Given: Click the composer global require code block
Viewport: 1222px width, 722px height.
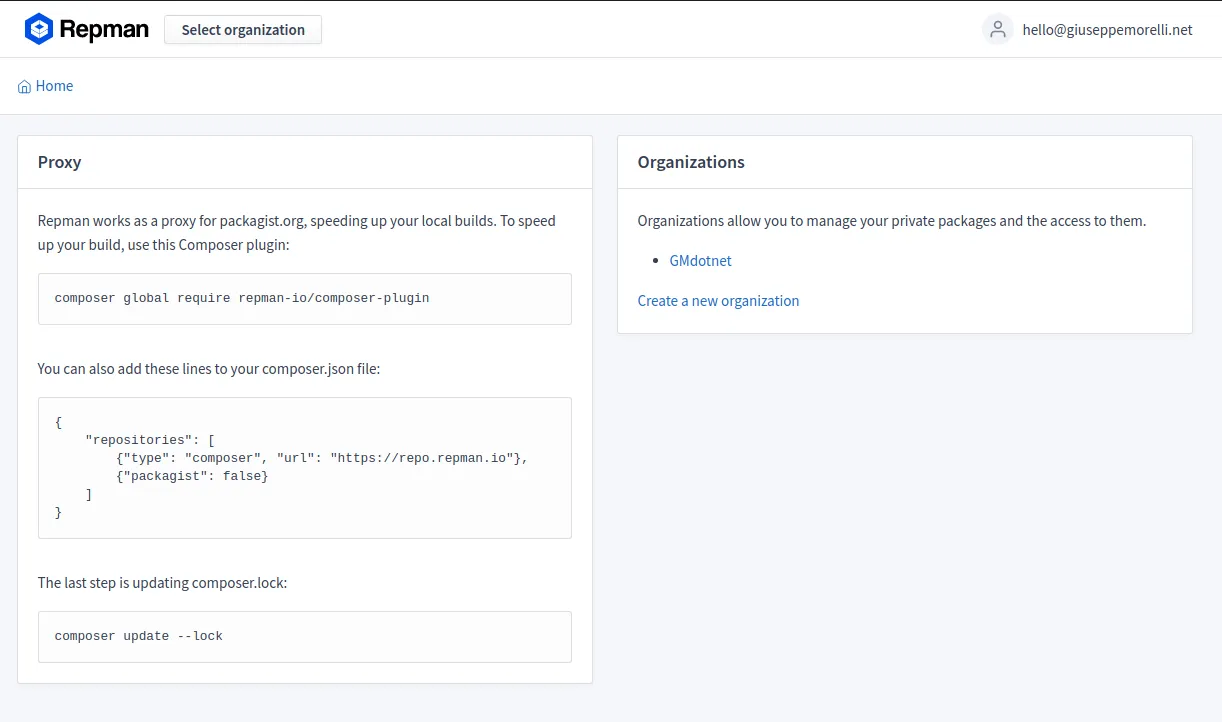Looking at the screenshot, I should [x=304, y=299].
